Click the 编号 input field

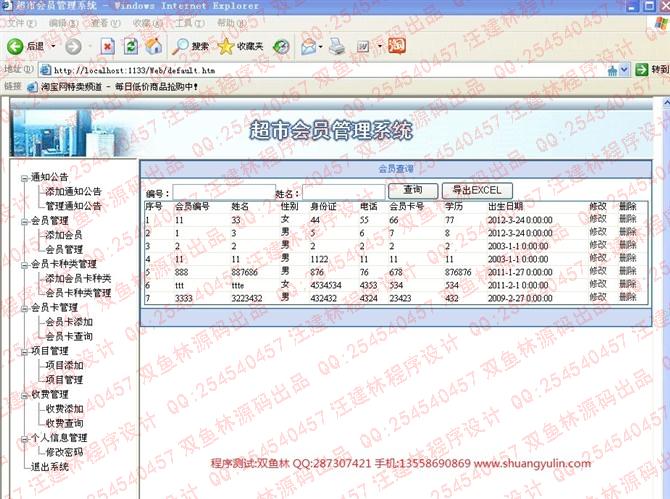click(x=224, y=193)
